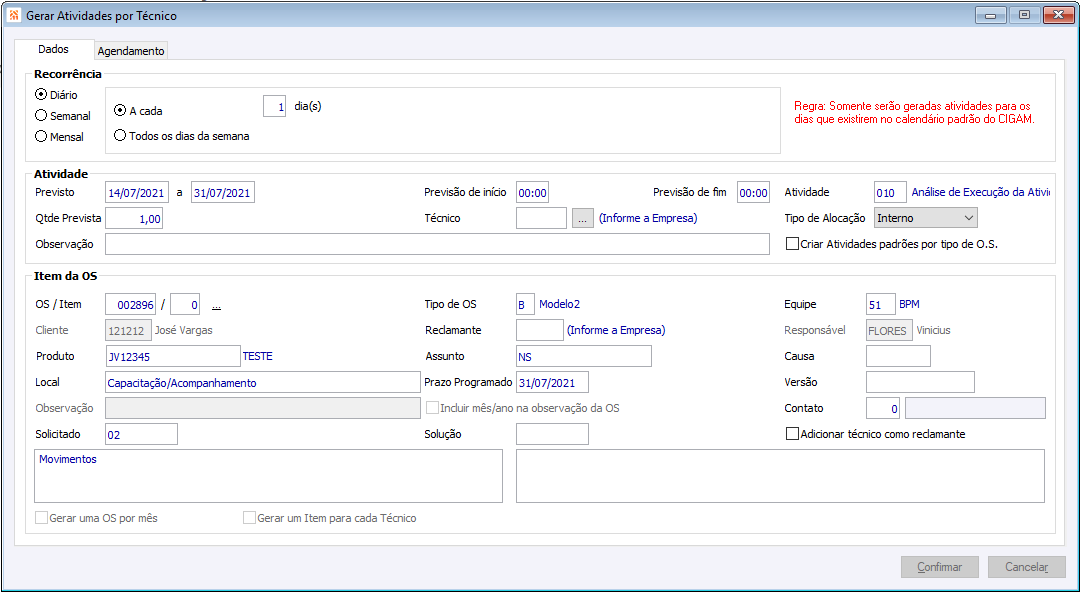Switch to the Agendamento tab
The width and height of the screenshot is (1081, 592).
tap(131, 51)
